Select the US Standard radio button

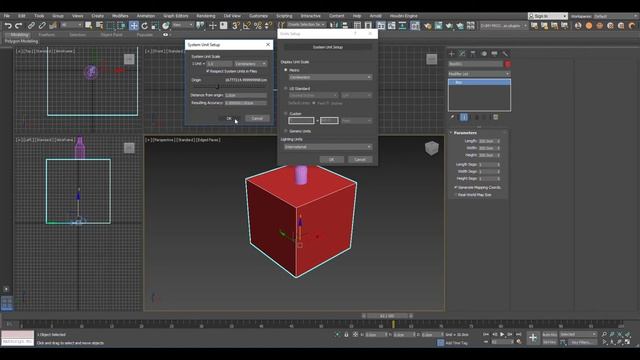click(x=286, y=88)
